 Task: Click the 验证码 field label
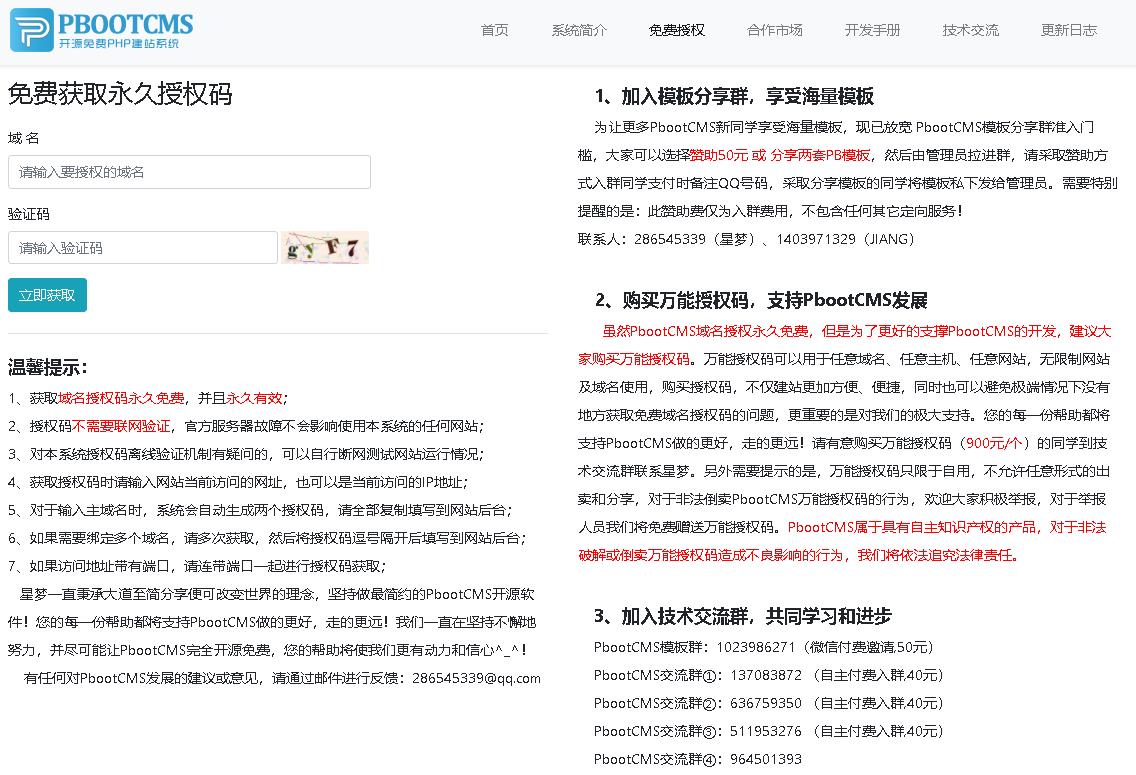pos(29,214)
